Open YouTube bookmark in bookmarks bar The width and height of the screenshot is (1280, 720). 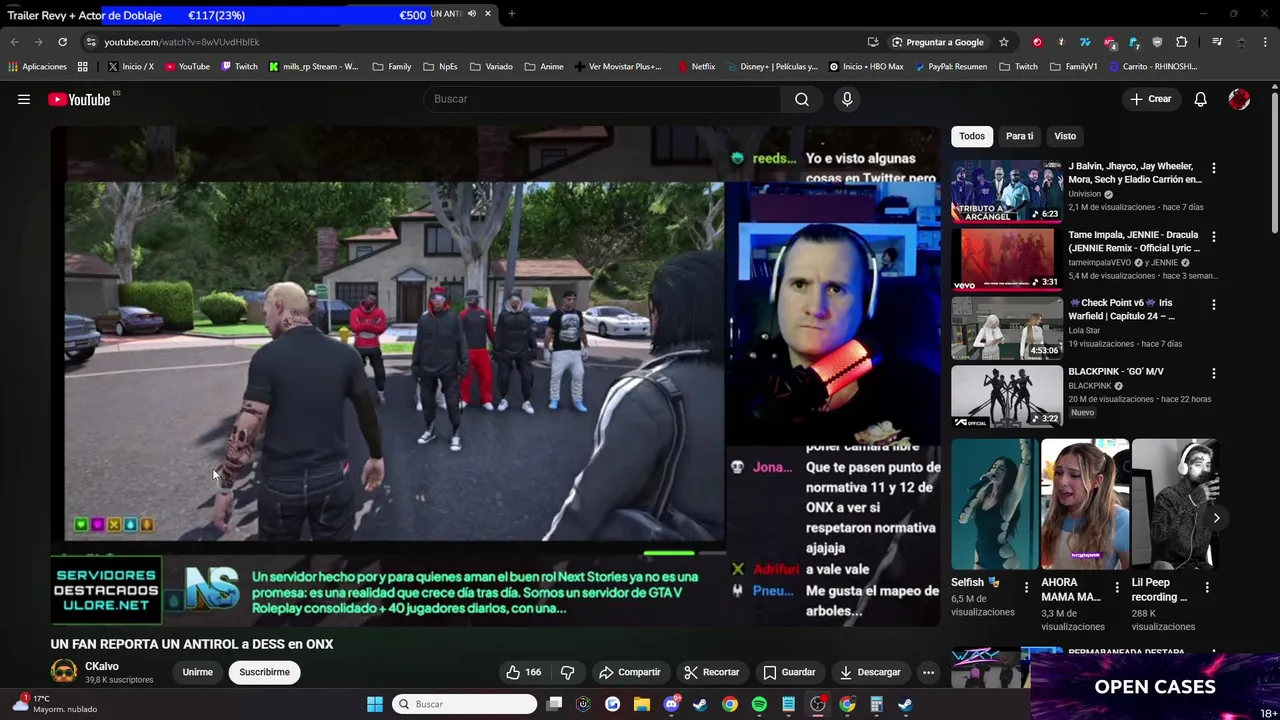pyautogui.click(x=187, y=67)
